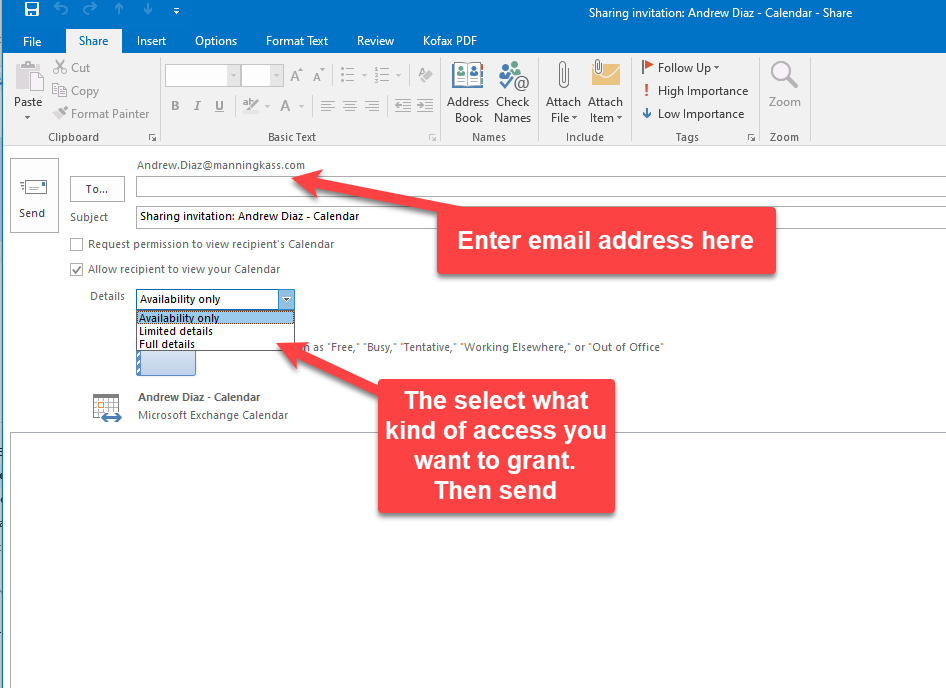Expand the Paste options arrow
Screen dimensions: 946x688
[28, 118]
